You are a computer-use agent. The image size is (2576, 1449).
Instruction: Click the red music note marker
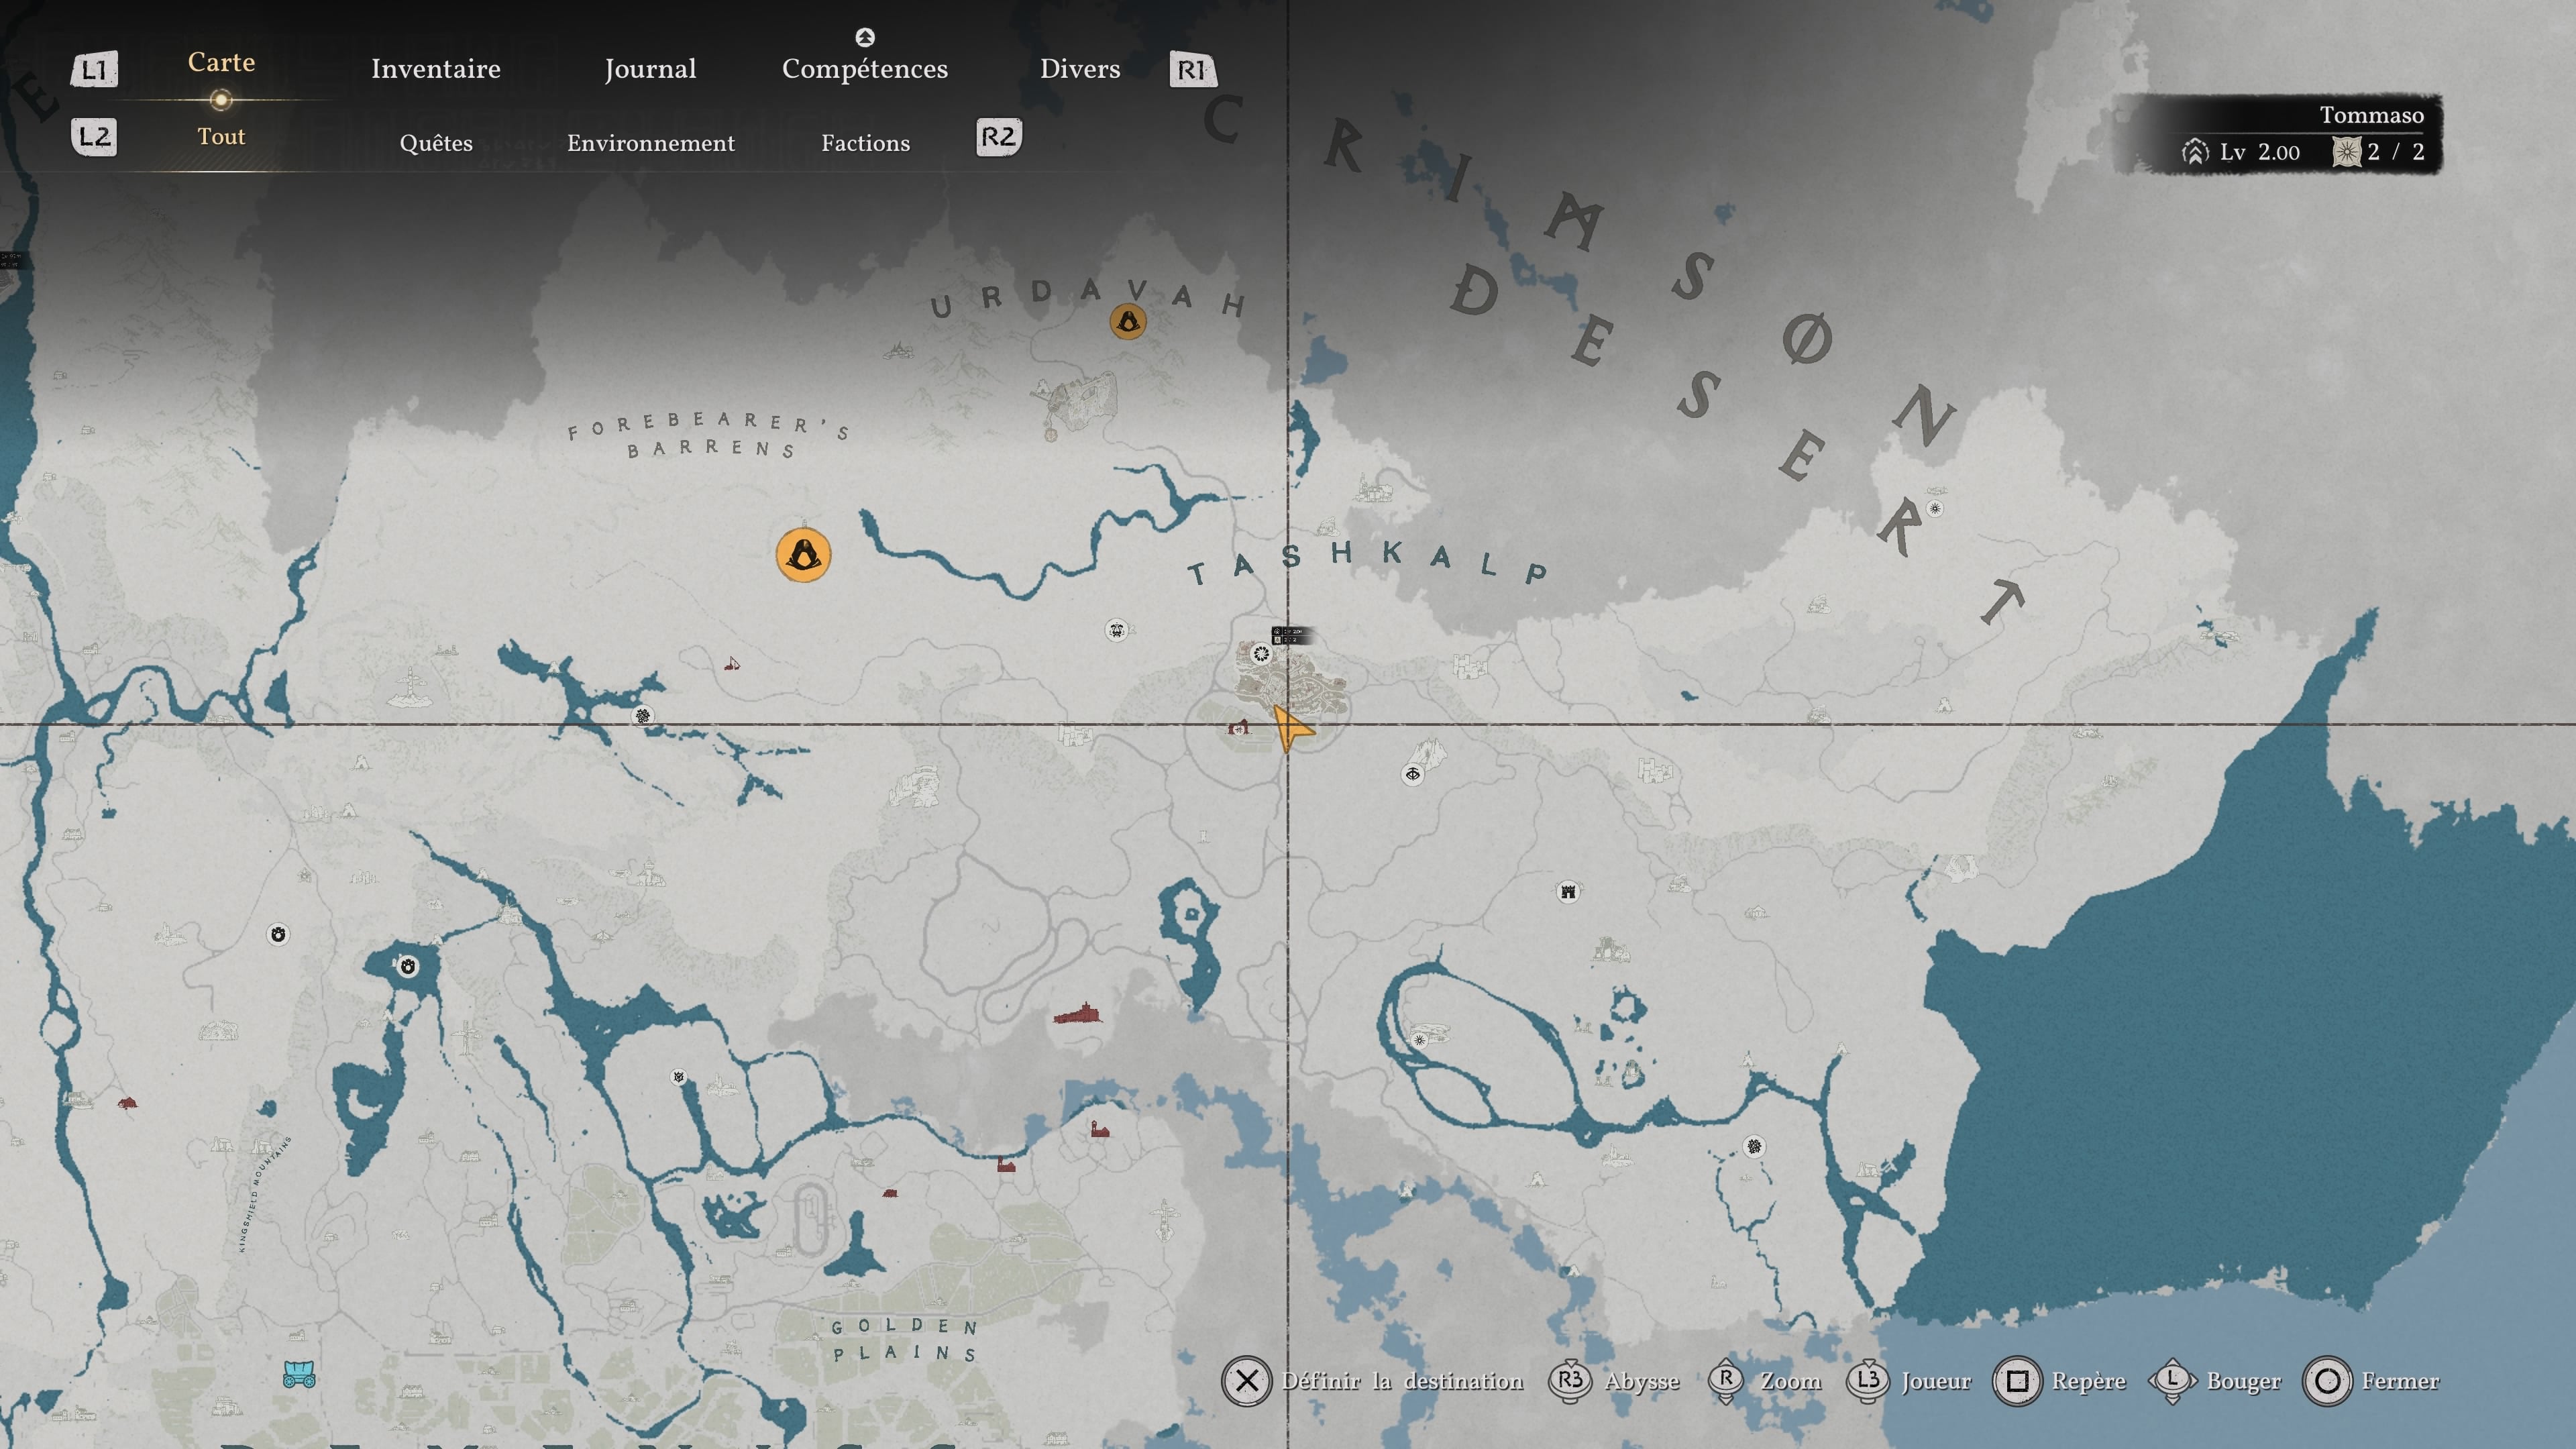(x=732, y=663)
